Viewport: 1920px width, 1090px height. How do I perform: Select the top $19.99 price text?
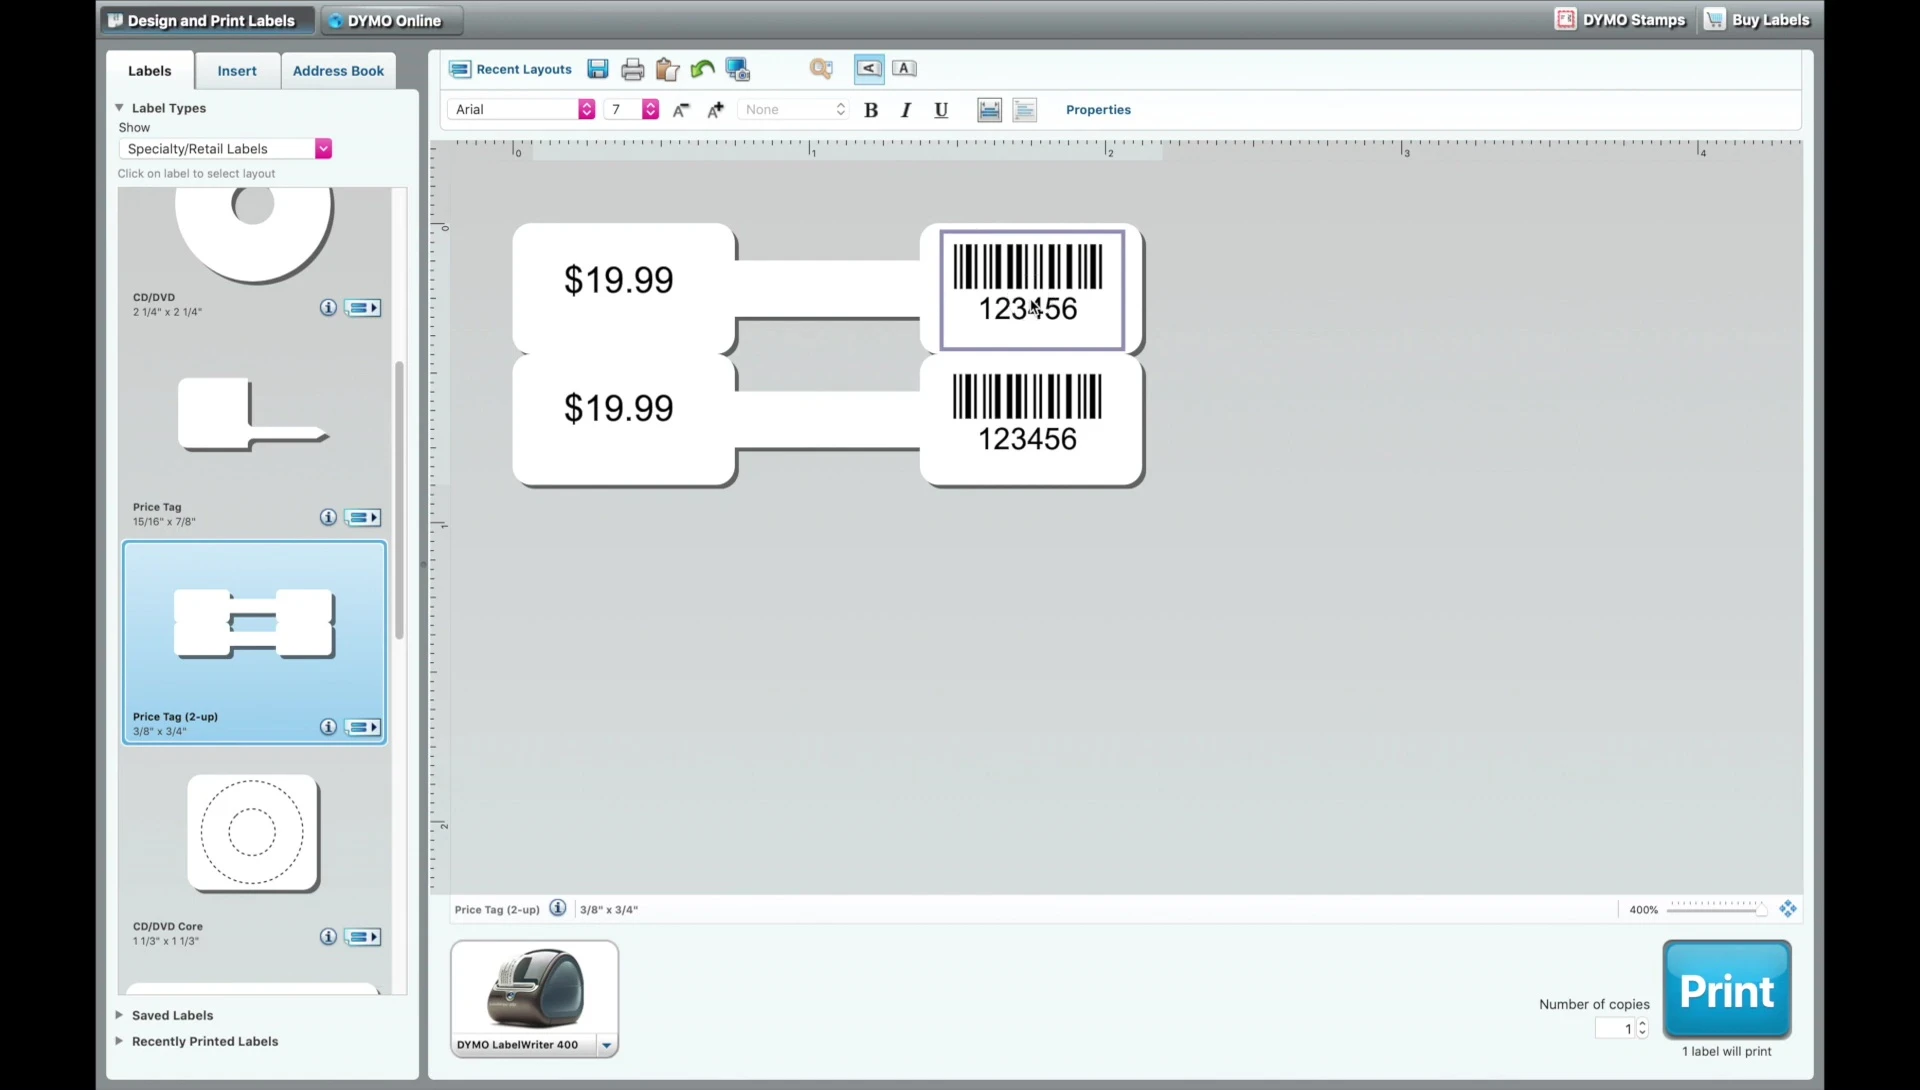point(619,280)
